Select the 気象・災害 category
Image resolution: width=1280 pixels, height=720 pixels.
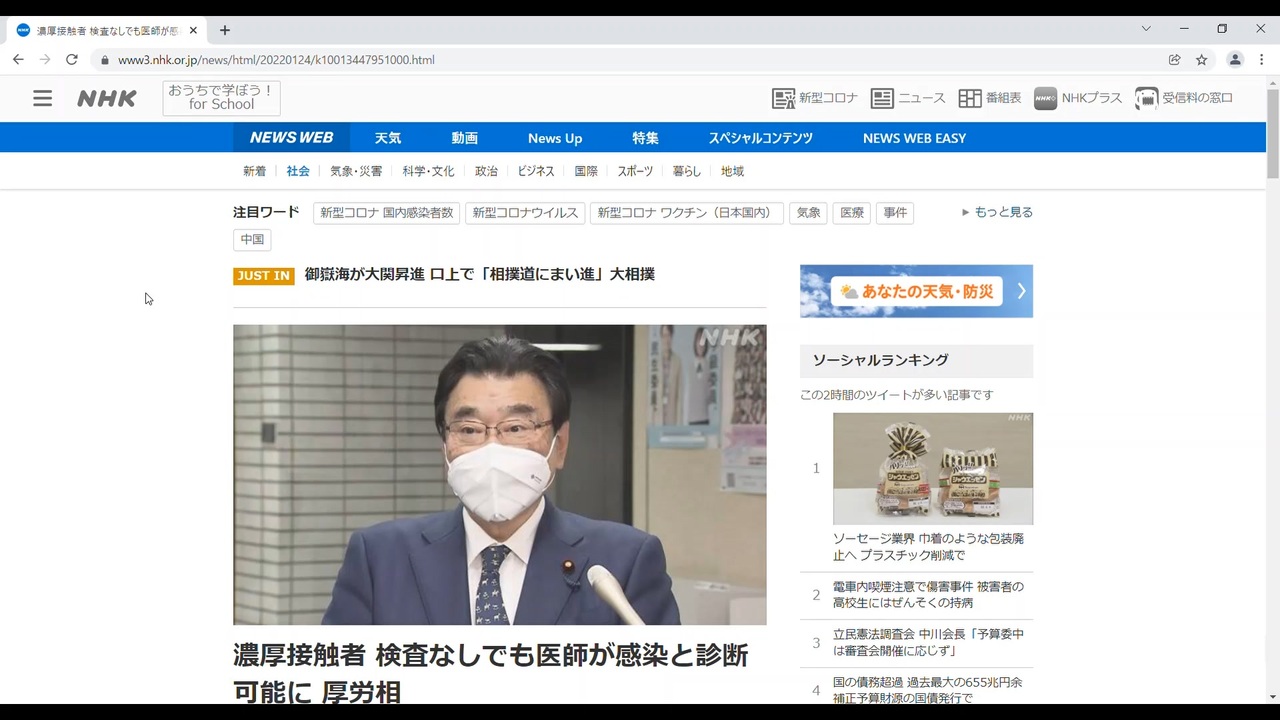[356, 171]
